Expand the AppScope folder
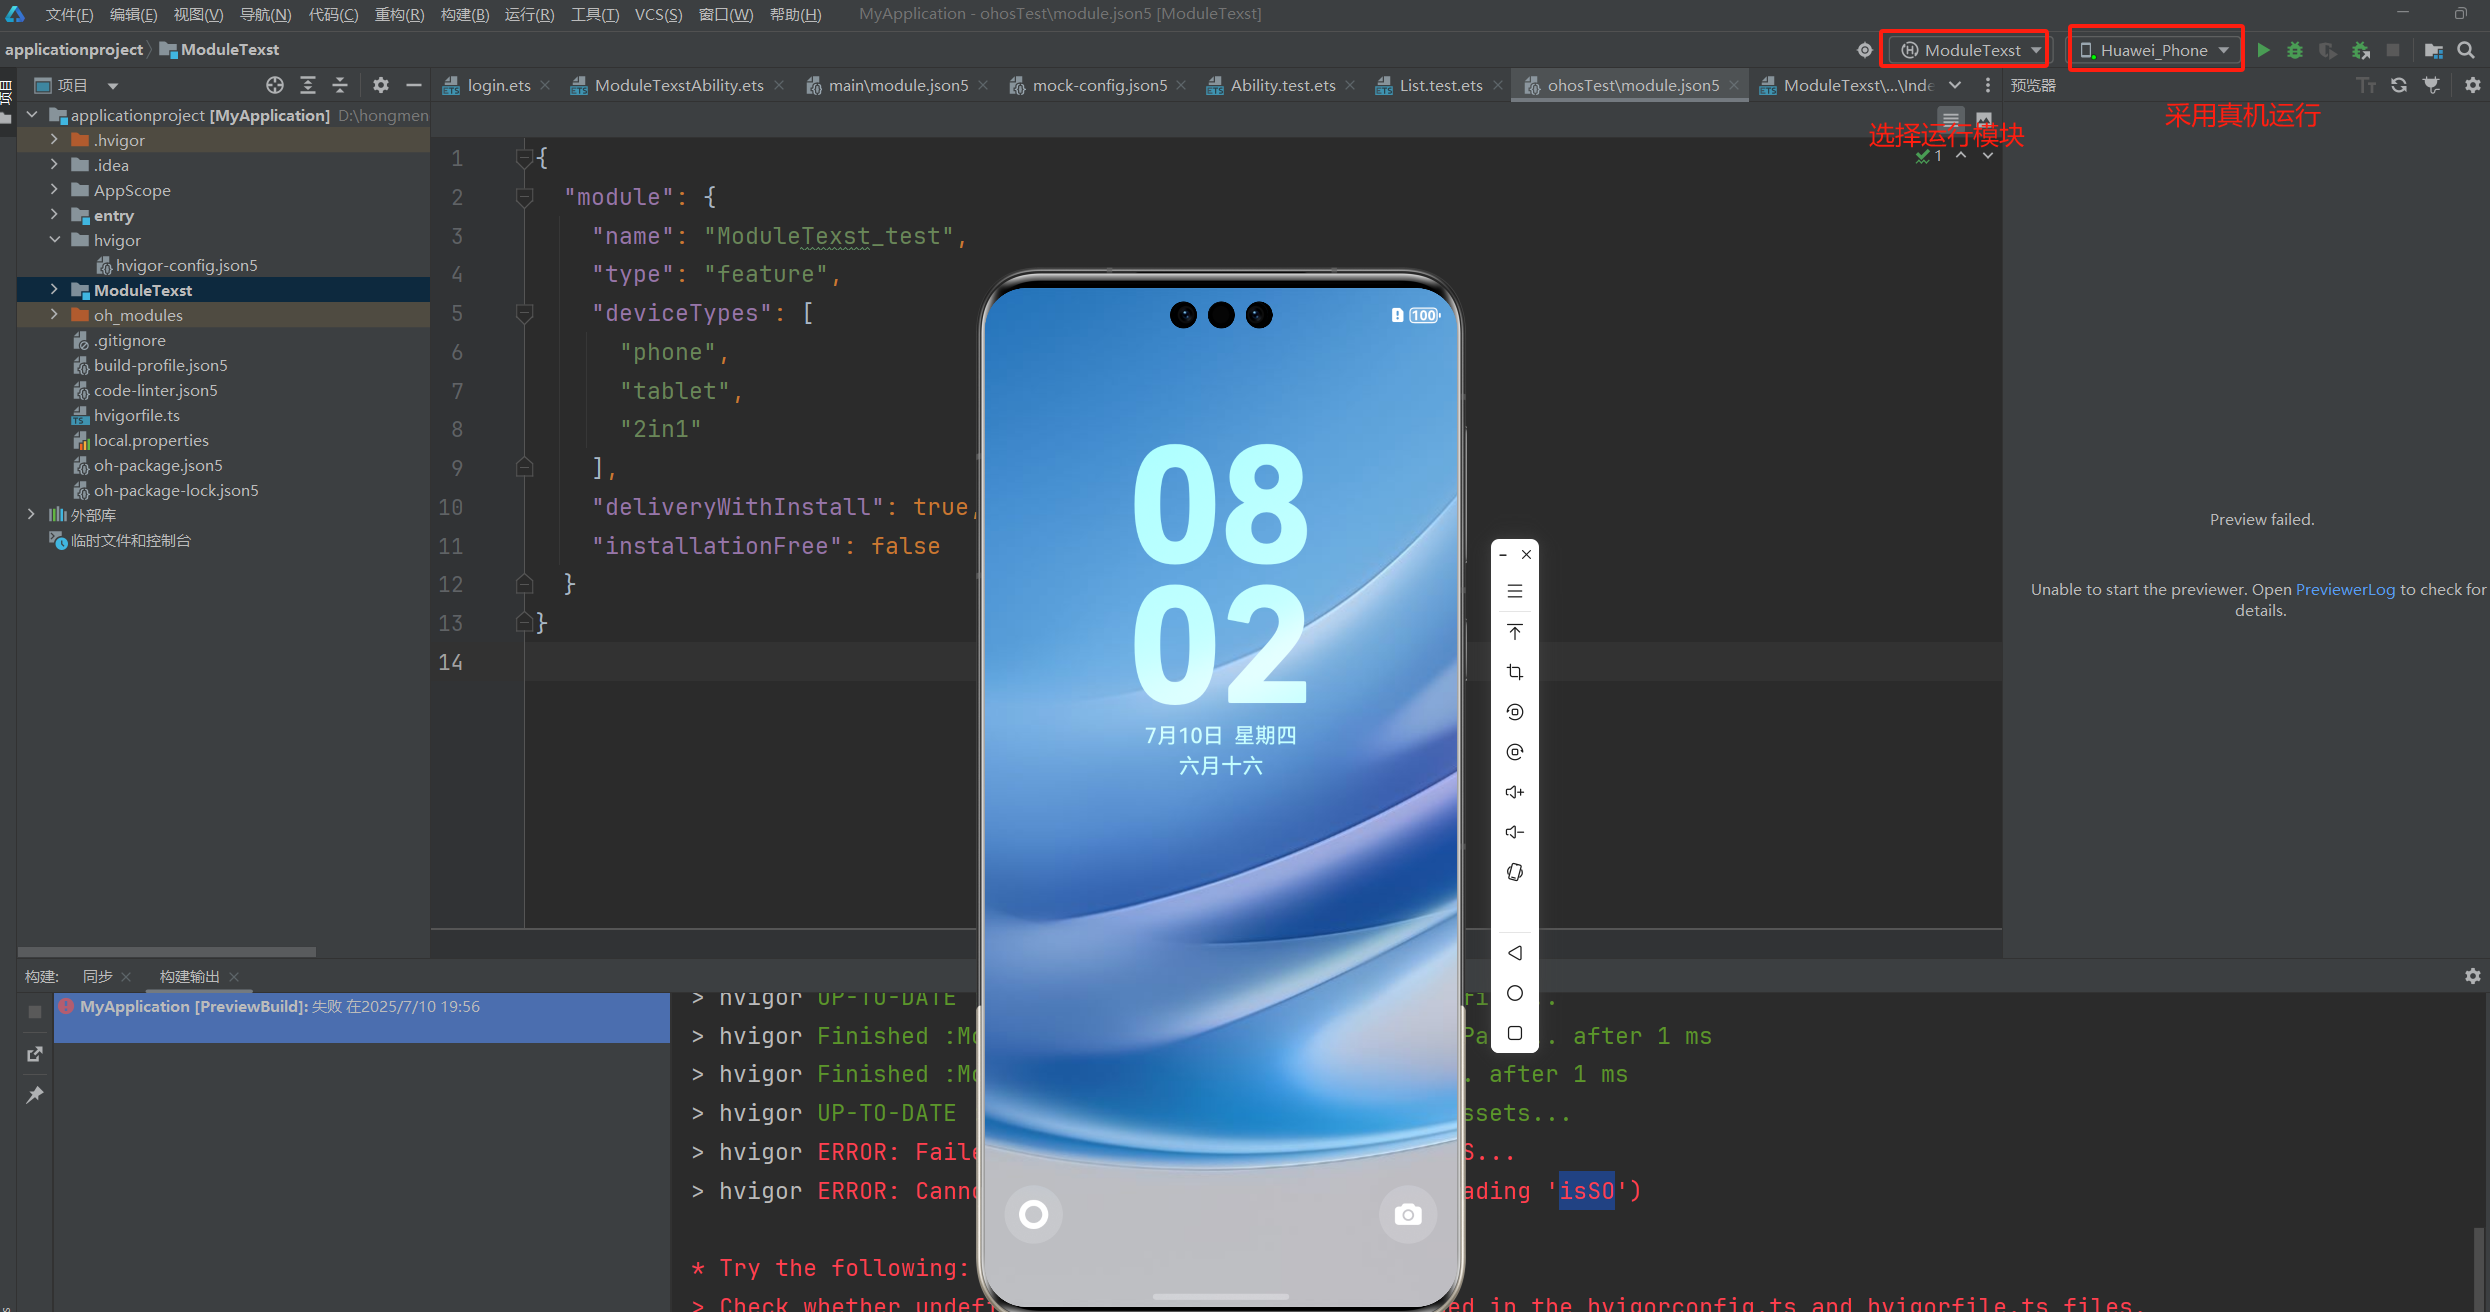Screen dimensions: 2490x1312 (x=54, y=190)
